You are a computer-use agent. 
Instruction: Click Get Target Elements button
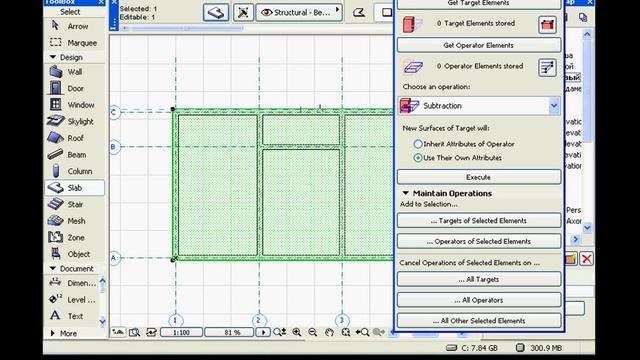click(x=478, y=4)
